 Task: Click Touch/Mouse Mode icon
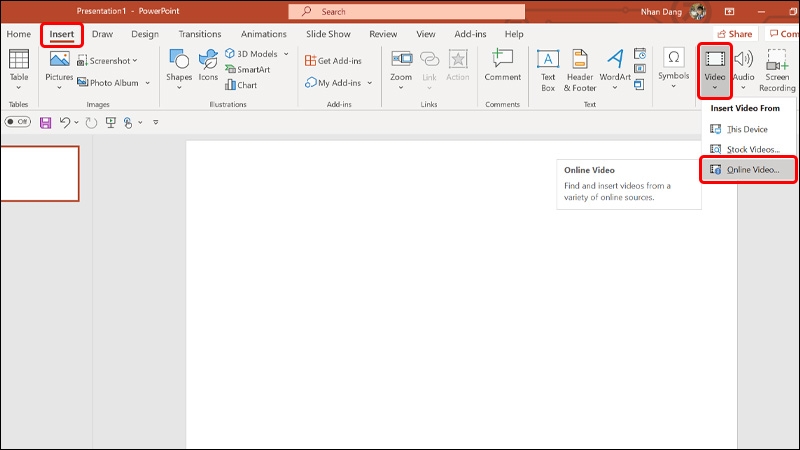point(128,122)
